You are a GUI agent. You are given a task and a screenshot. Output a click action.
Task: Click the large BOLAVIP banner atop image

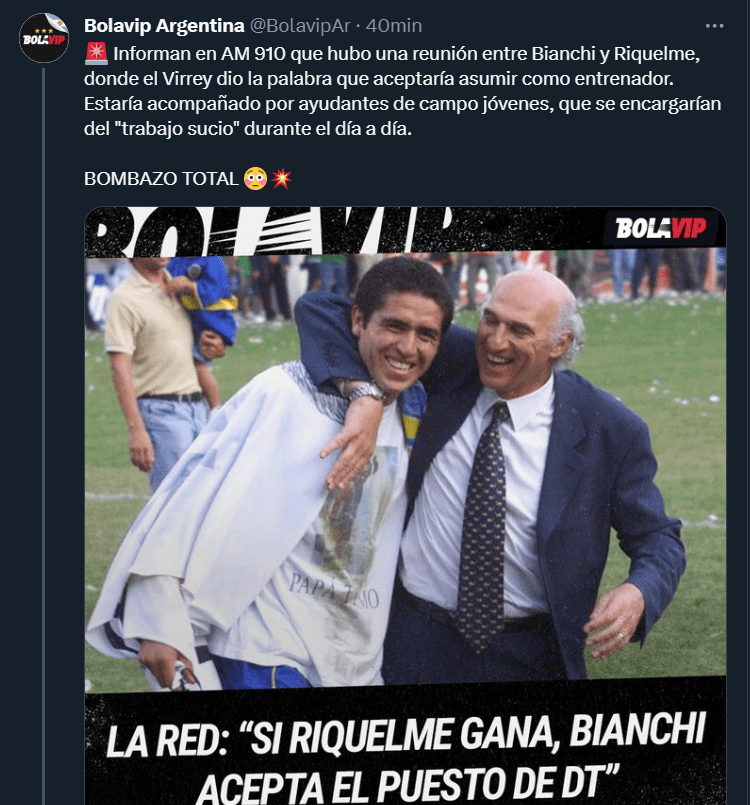pyautogui.click(x=270, y=231)
